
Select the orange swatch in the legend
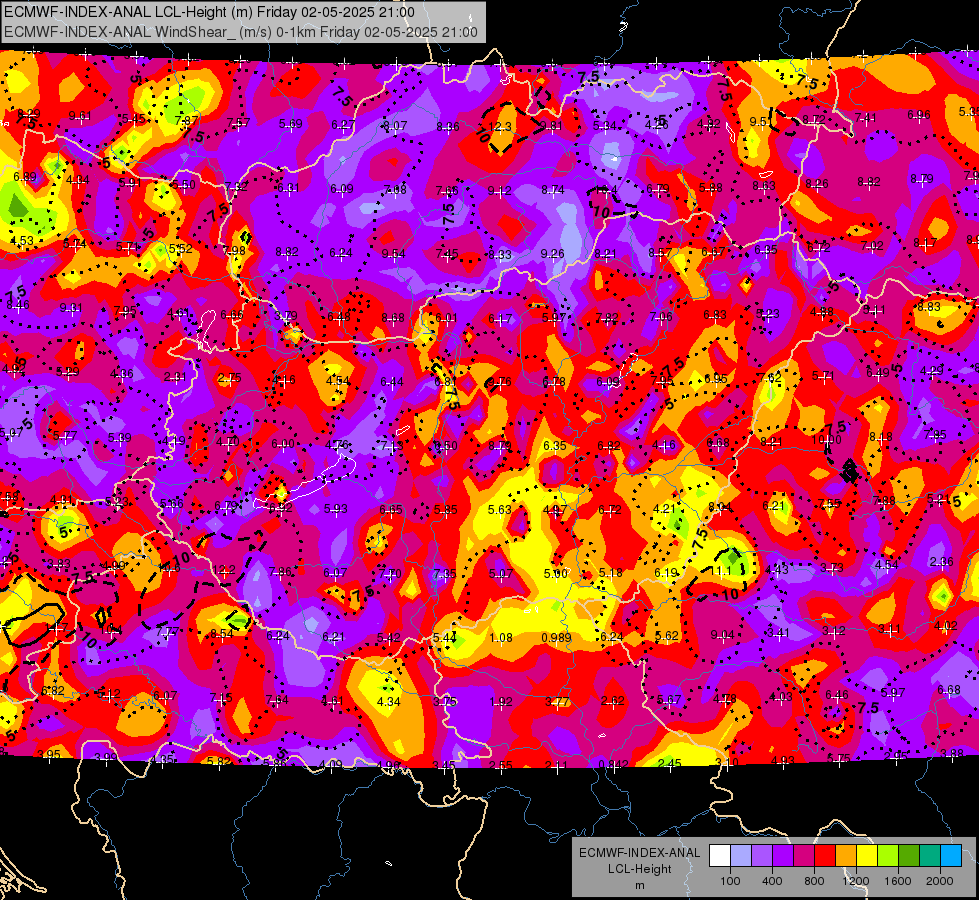point(846,855)
